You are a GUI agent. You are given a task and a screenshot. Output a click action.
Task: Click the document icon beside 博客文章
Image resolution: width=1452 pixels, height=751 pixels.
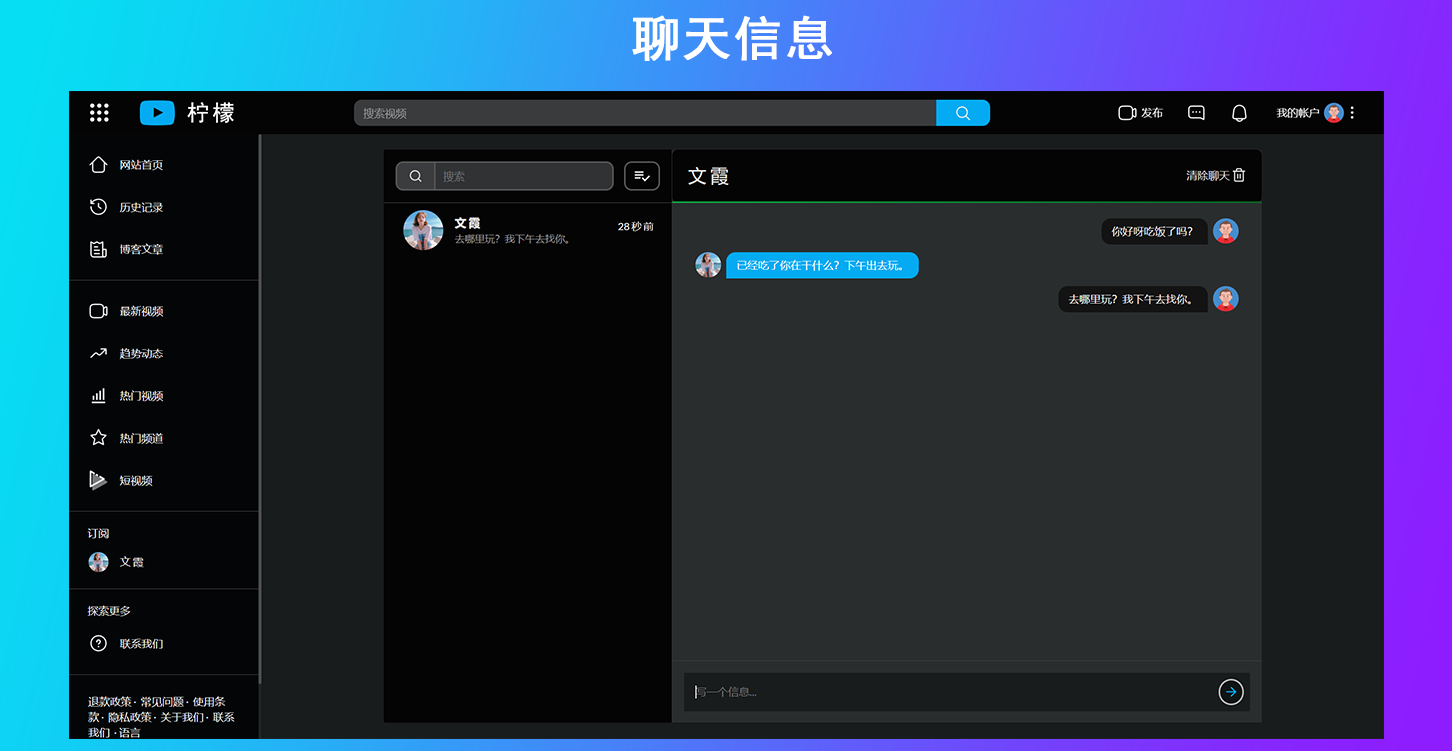pyautogui.click(x=98, y=249)
